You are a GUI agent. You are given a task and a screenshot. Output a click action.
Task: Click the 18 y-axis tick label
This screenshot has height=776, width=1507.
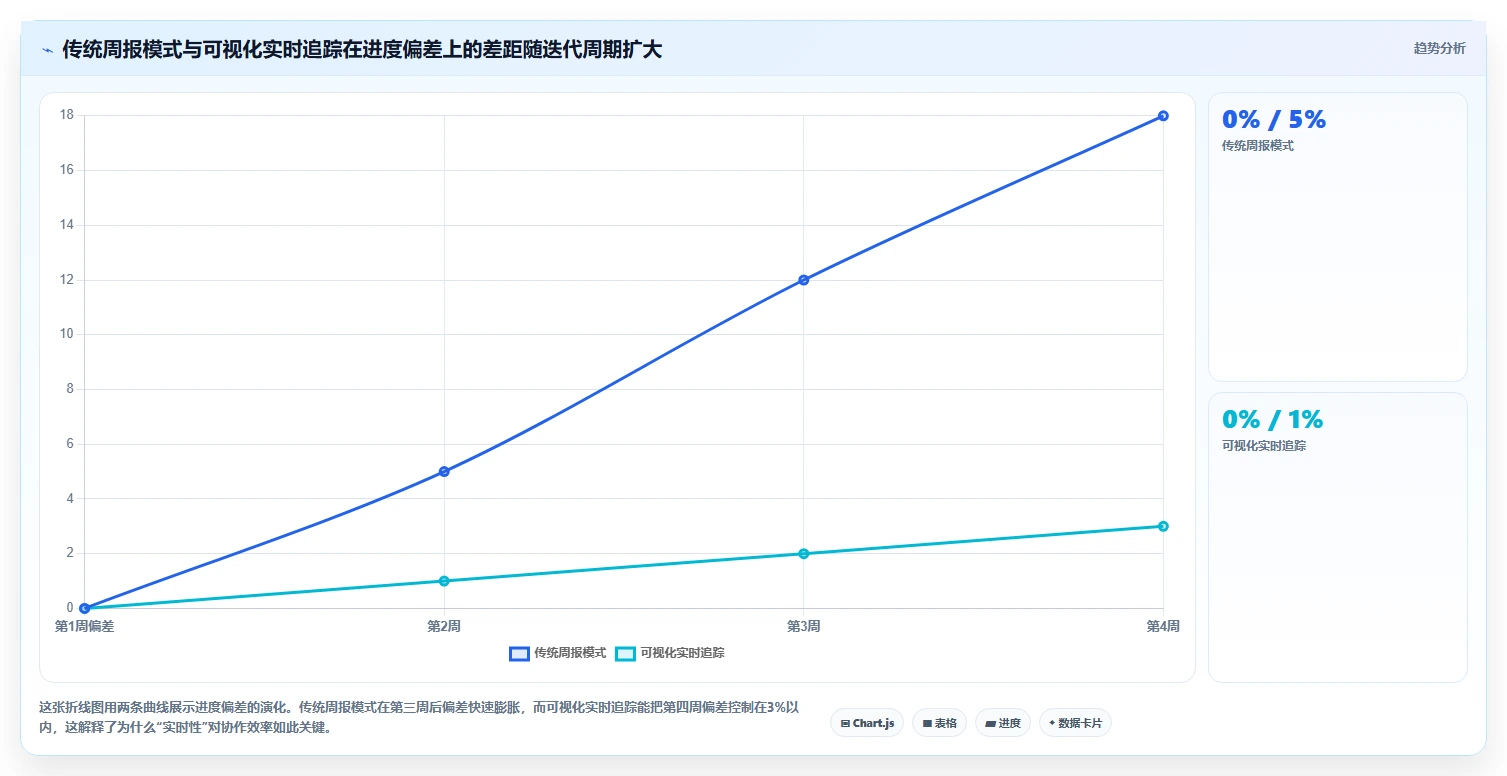(x=67, y=115)
